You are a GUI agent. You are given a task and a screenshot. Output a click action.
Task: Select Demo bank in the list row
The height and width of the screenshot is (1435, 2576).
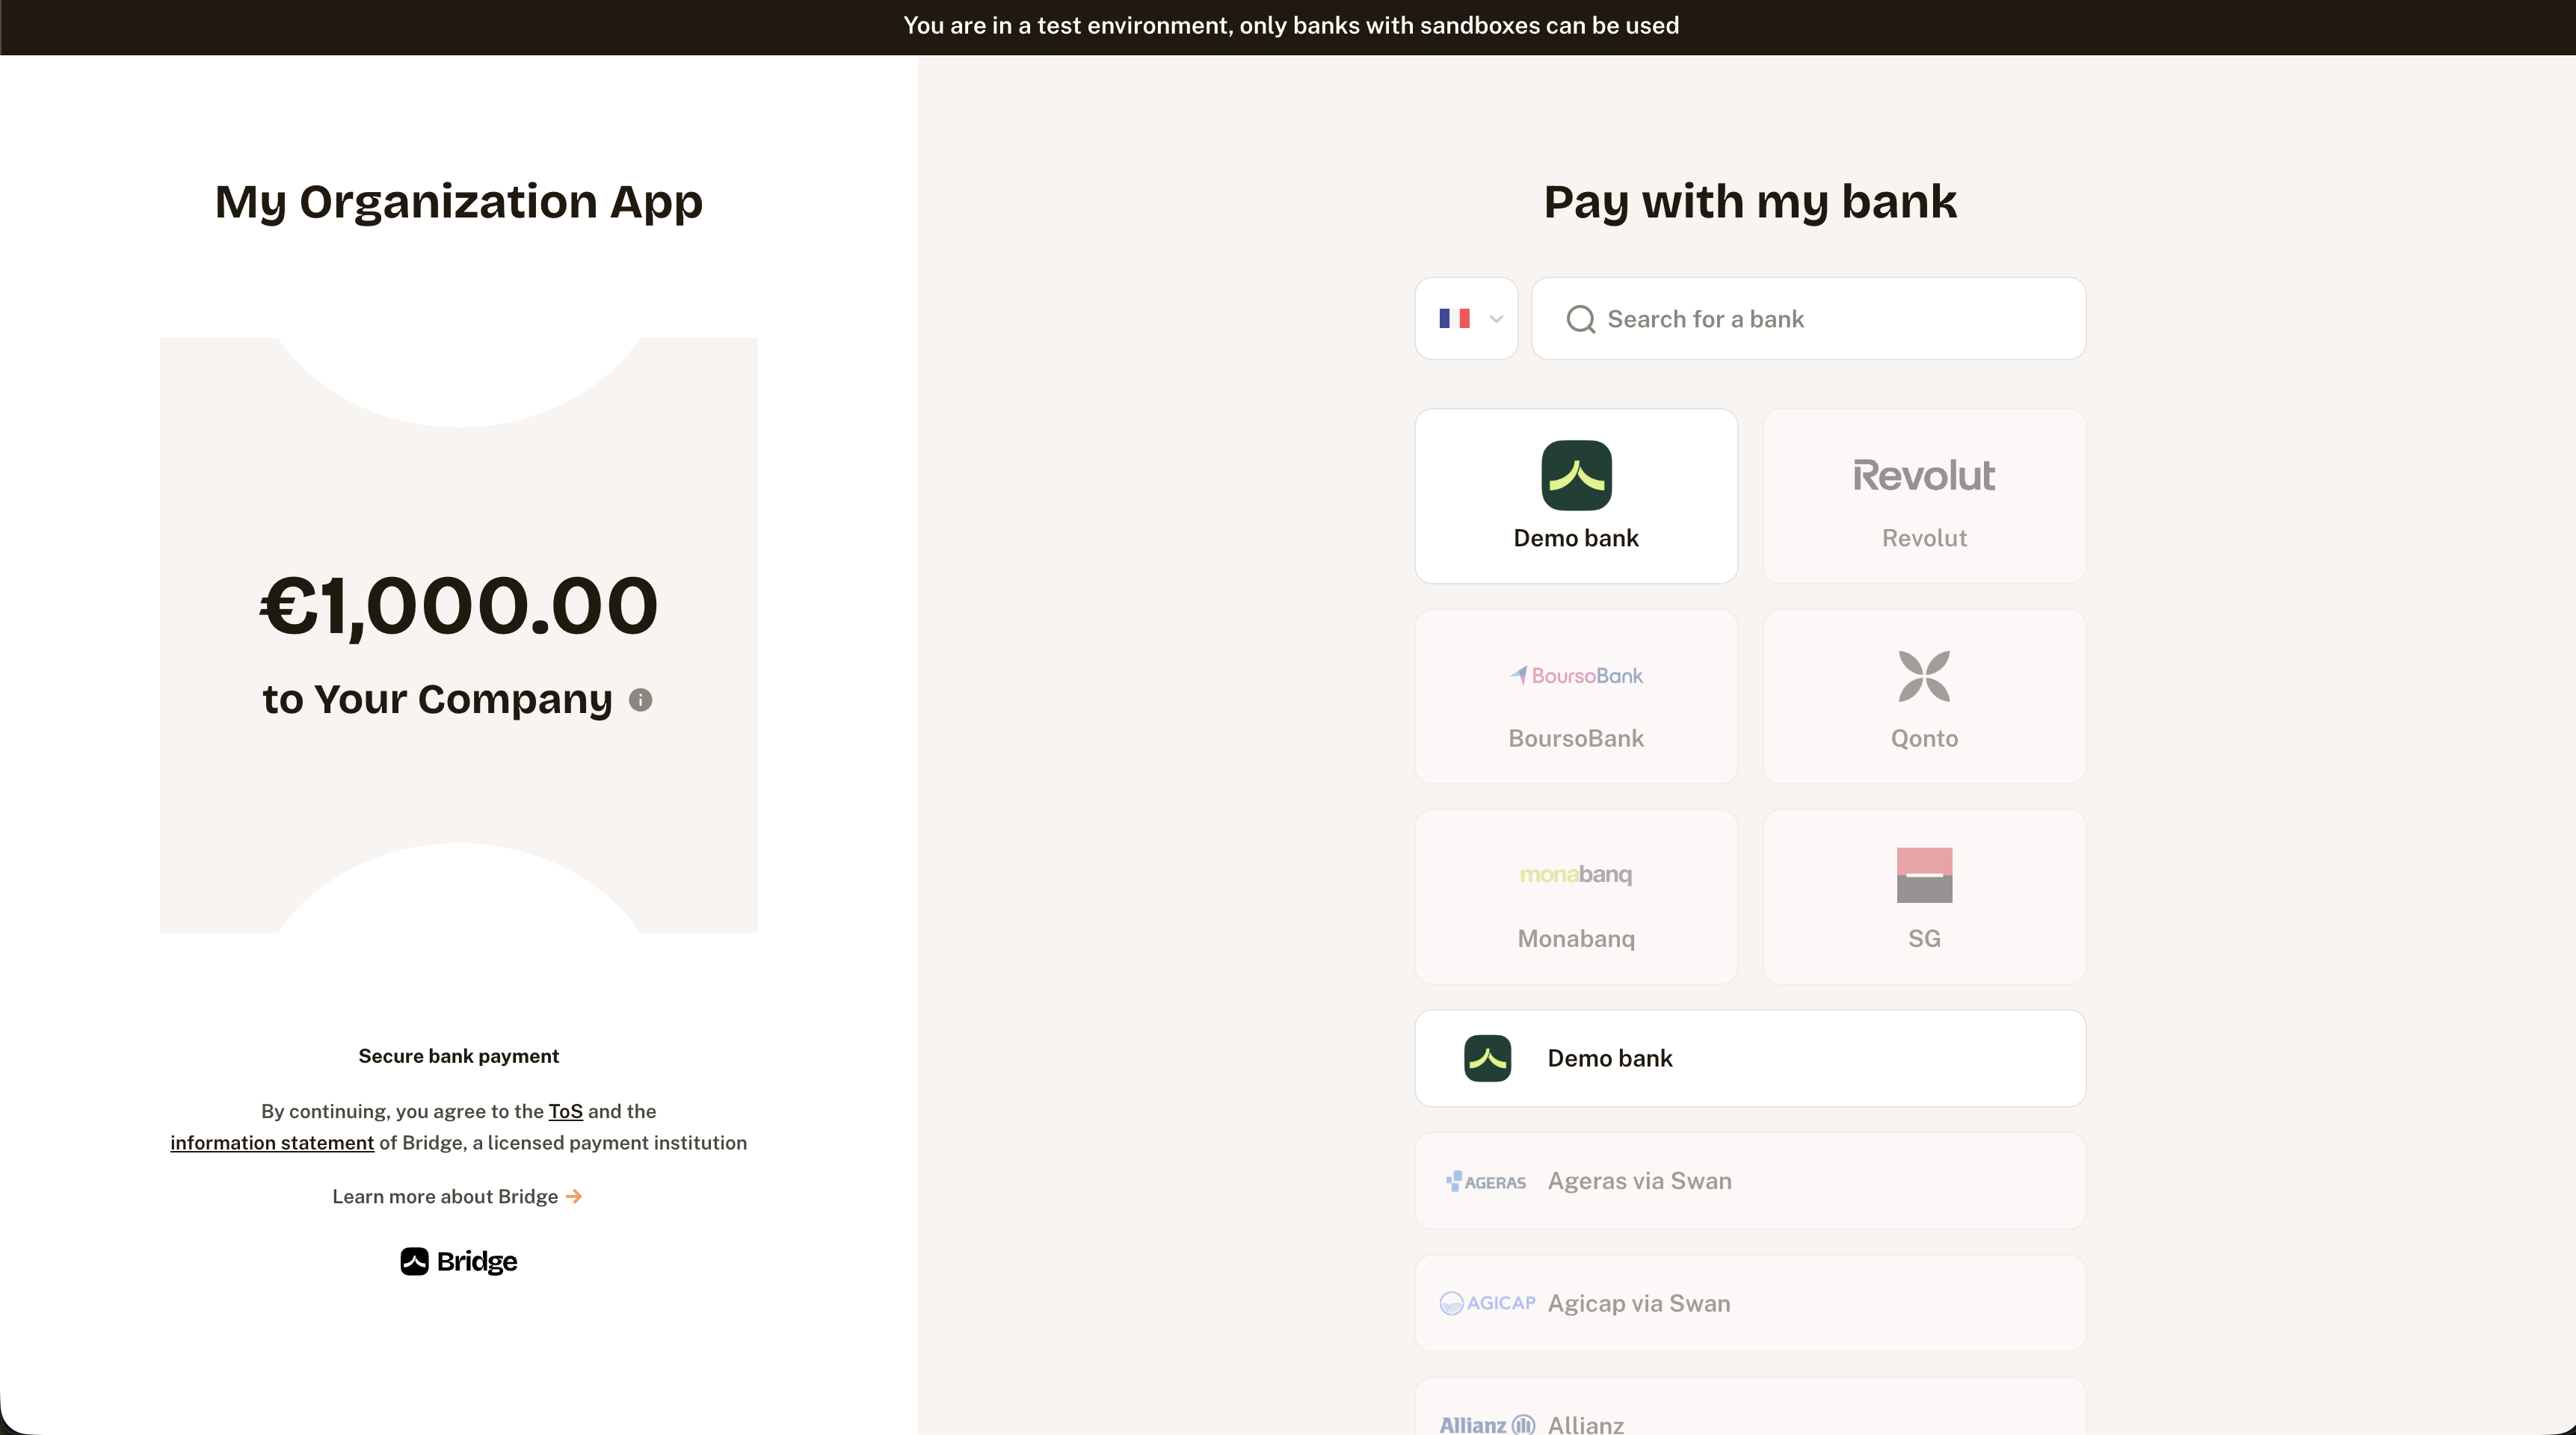tap(1750, 1058)
